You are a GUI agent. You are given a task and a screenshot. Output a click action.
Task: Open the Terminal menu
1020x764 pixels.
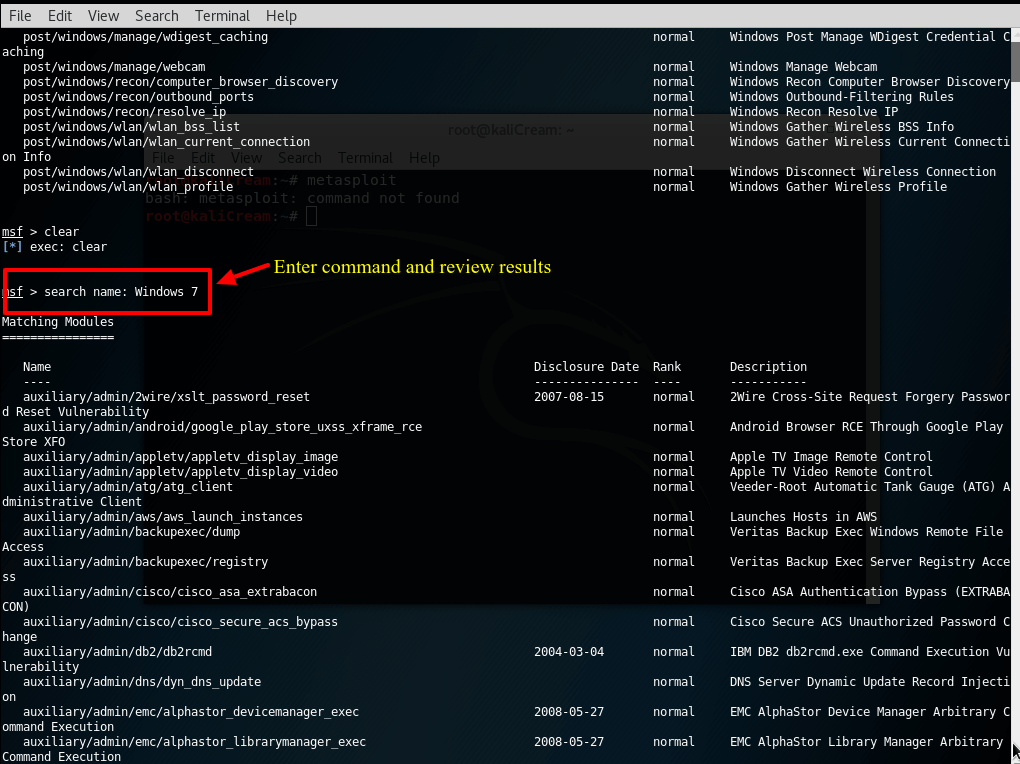pyautogui.click(x=222, y=16)
